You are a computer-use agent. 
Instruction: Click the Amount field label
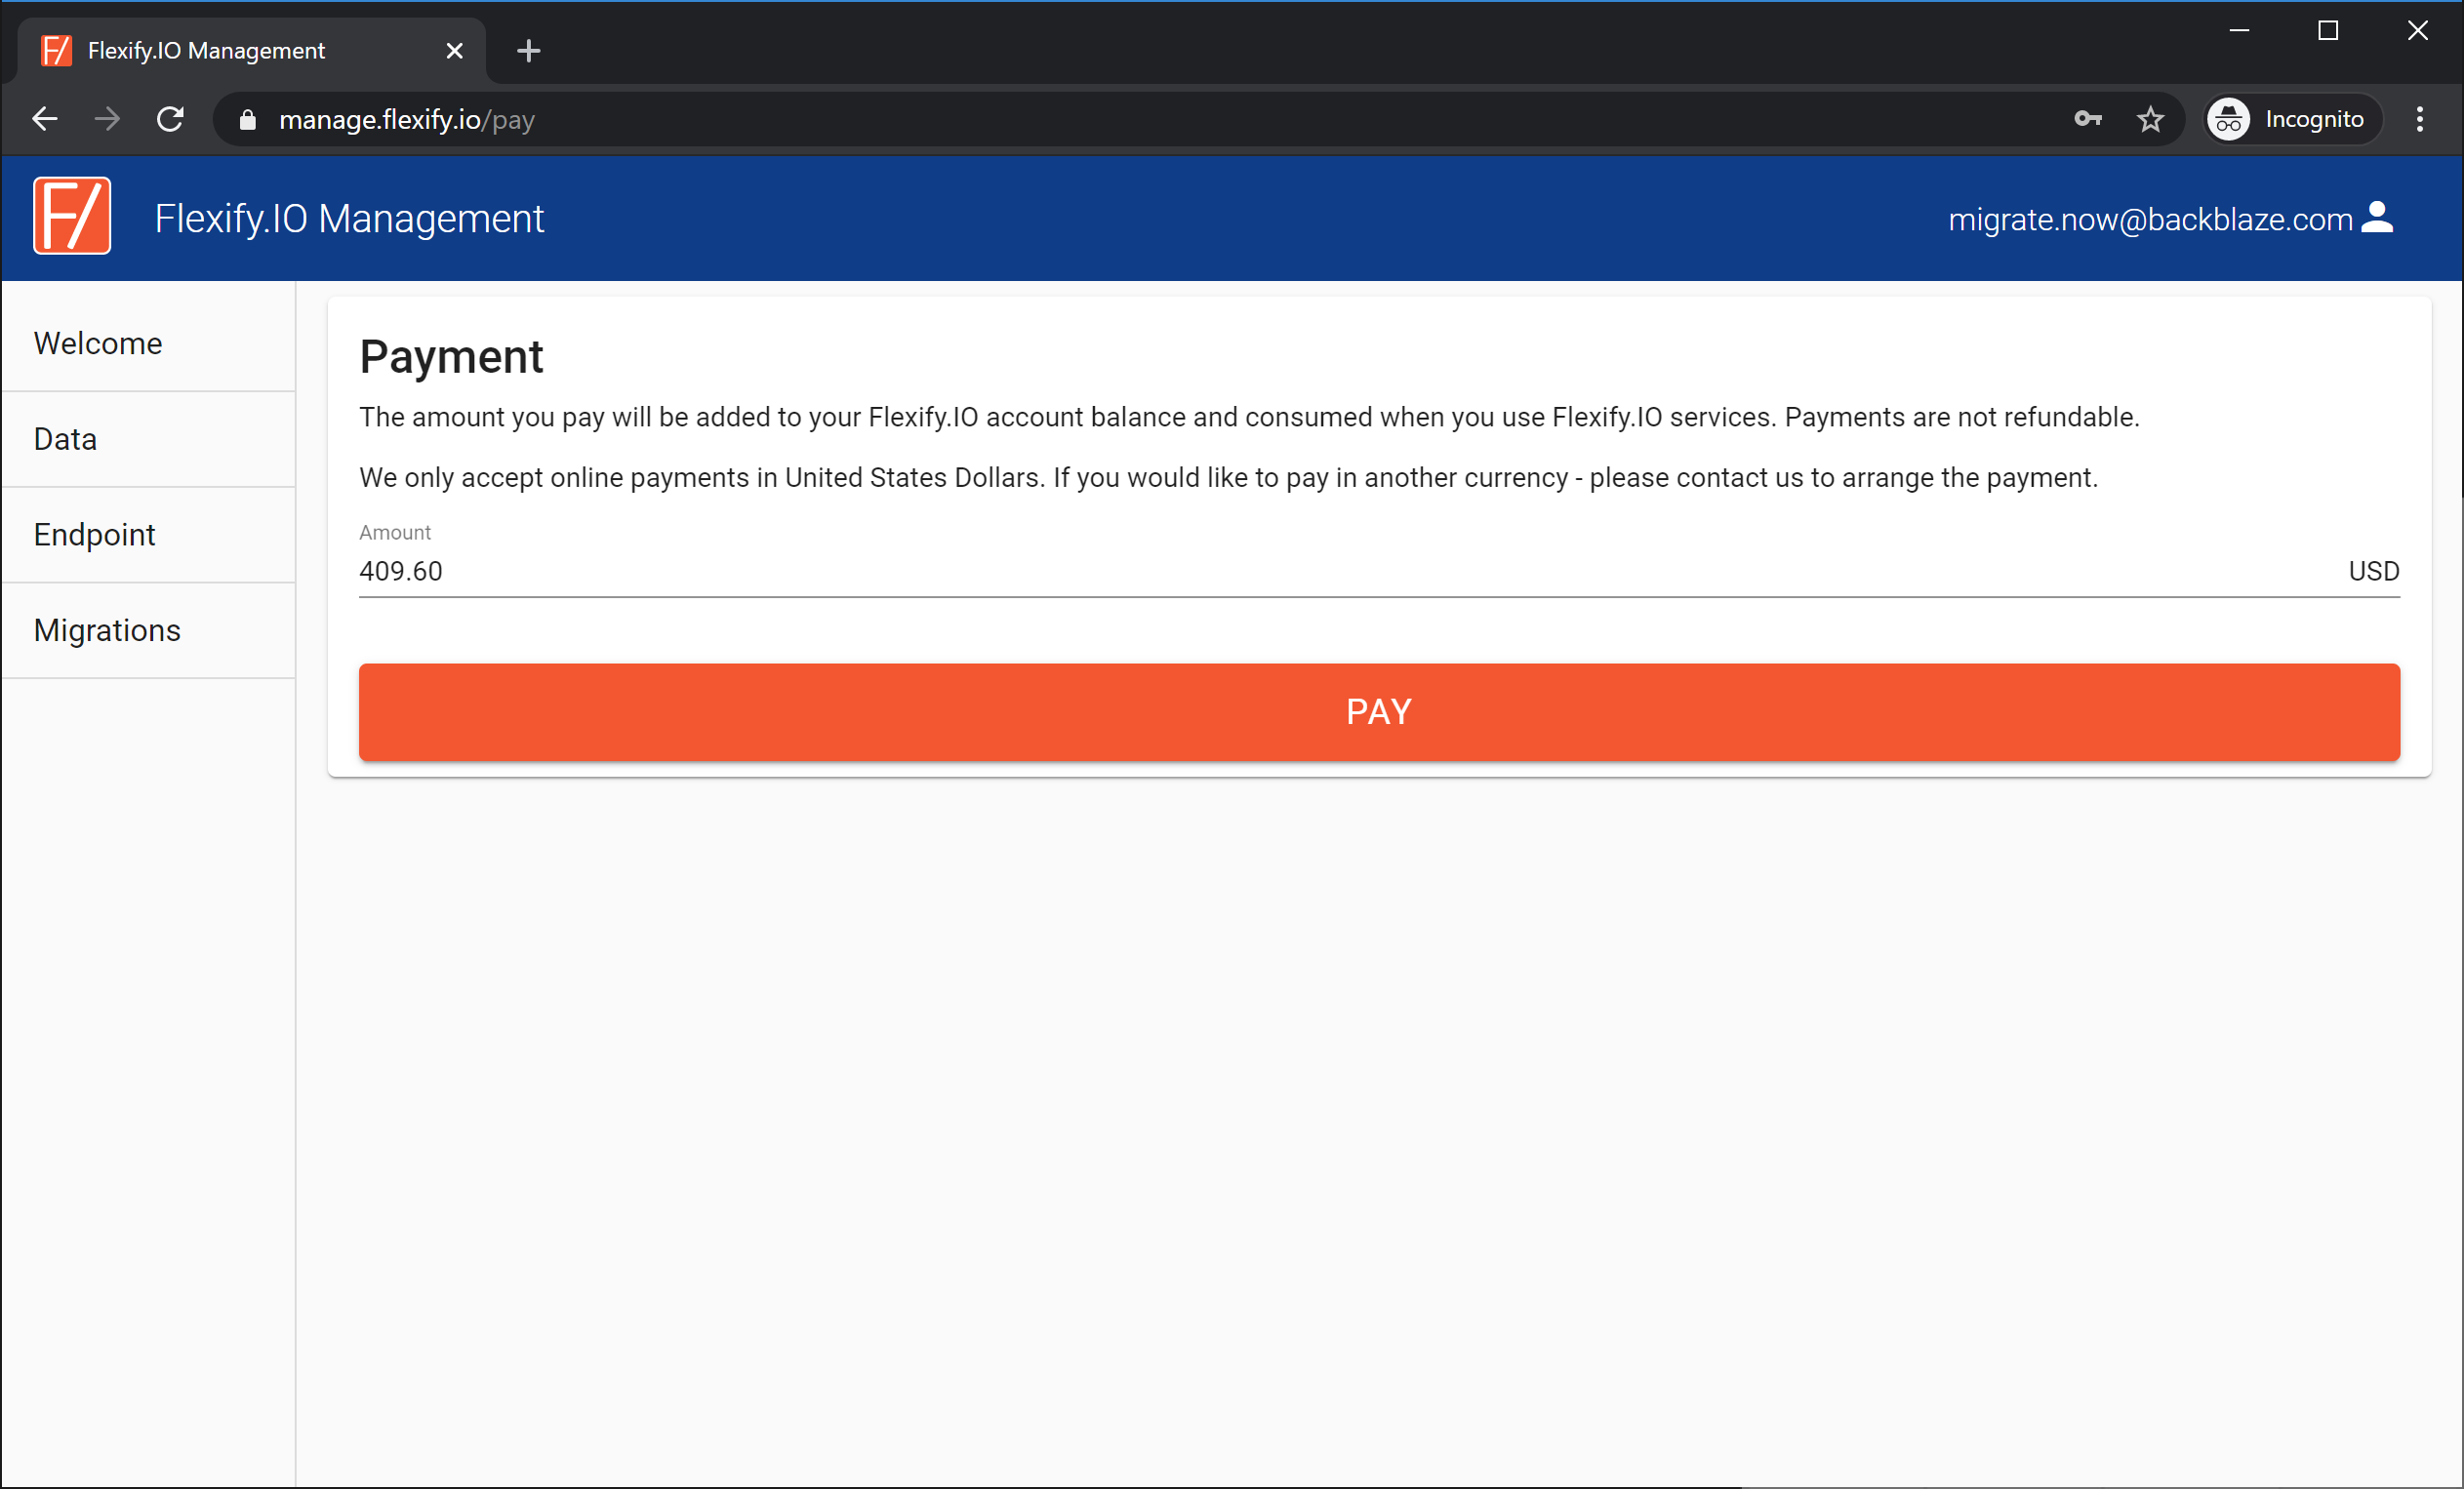395,532
